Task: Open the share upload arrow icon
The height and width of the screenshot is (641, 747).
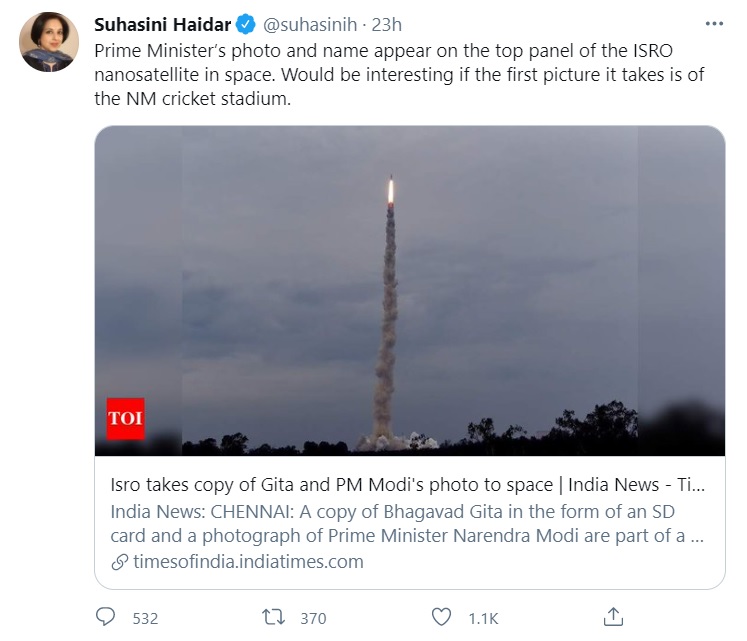Action: coord(615,617)
